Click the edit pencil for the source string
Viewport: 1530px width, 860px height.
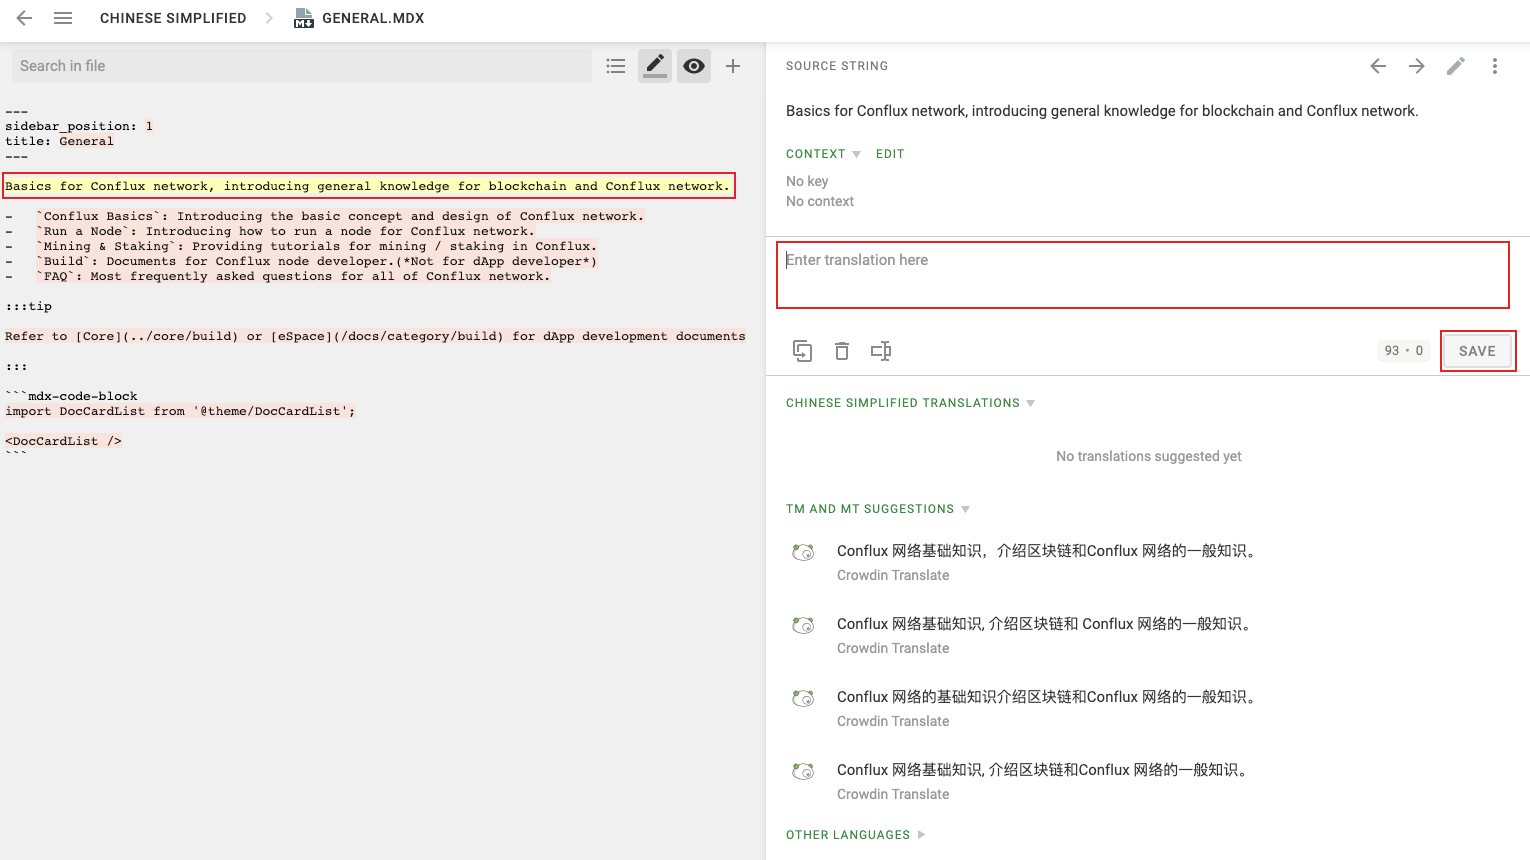(x=1456, y=66)
